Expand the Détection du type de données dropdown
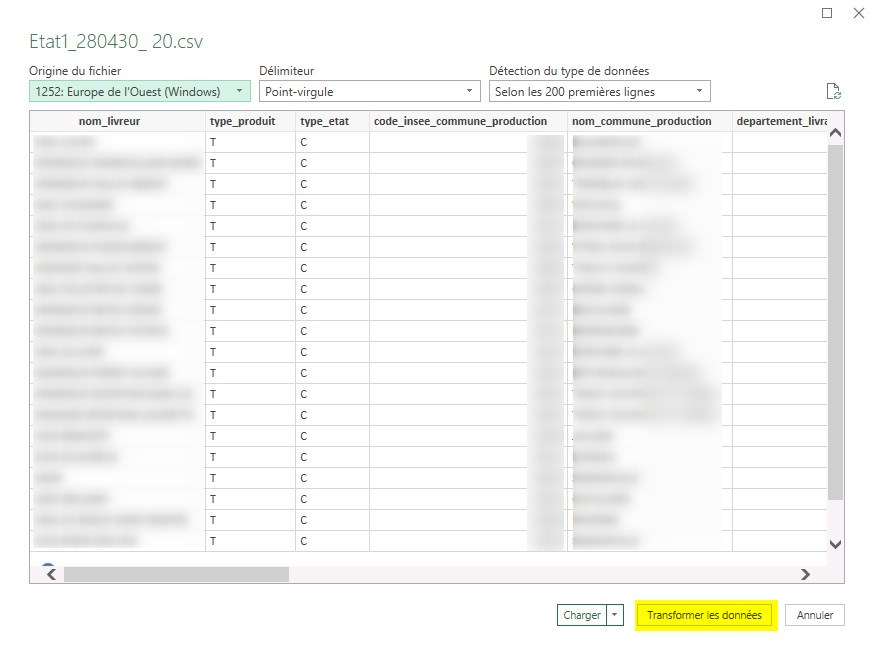The width and height of the screenshot is (871, 655). 599,92
